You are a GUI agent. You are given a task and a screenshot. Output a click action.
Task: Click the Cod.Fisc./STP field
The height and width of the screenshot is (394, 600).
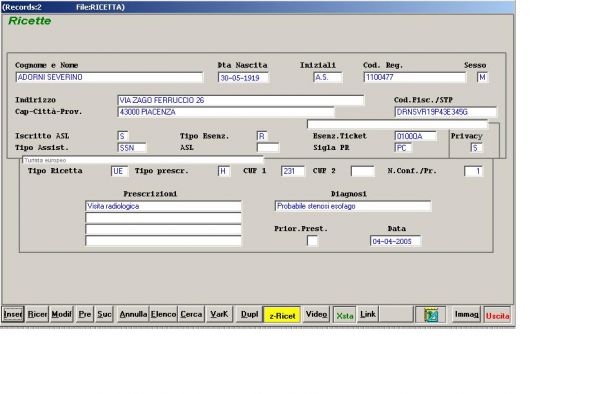coord(445,112)
